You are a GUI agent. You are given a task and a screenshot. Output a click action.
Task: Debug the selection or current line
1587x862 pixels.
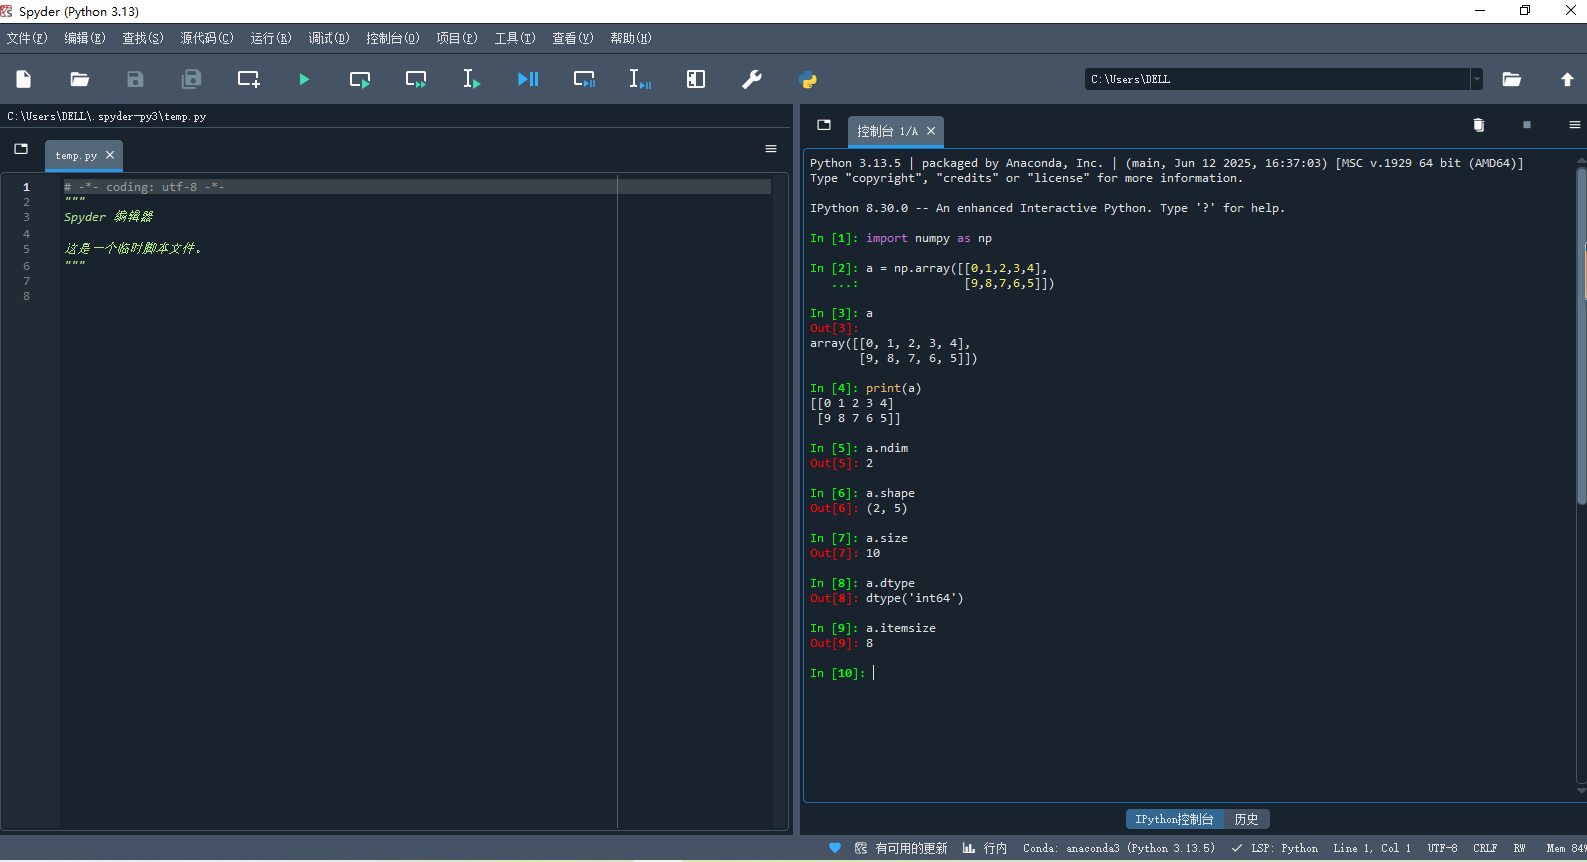[x=640, y=79]
